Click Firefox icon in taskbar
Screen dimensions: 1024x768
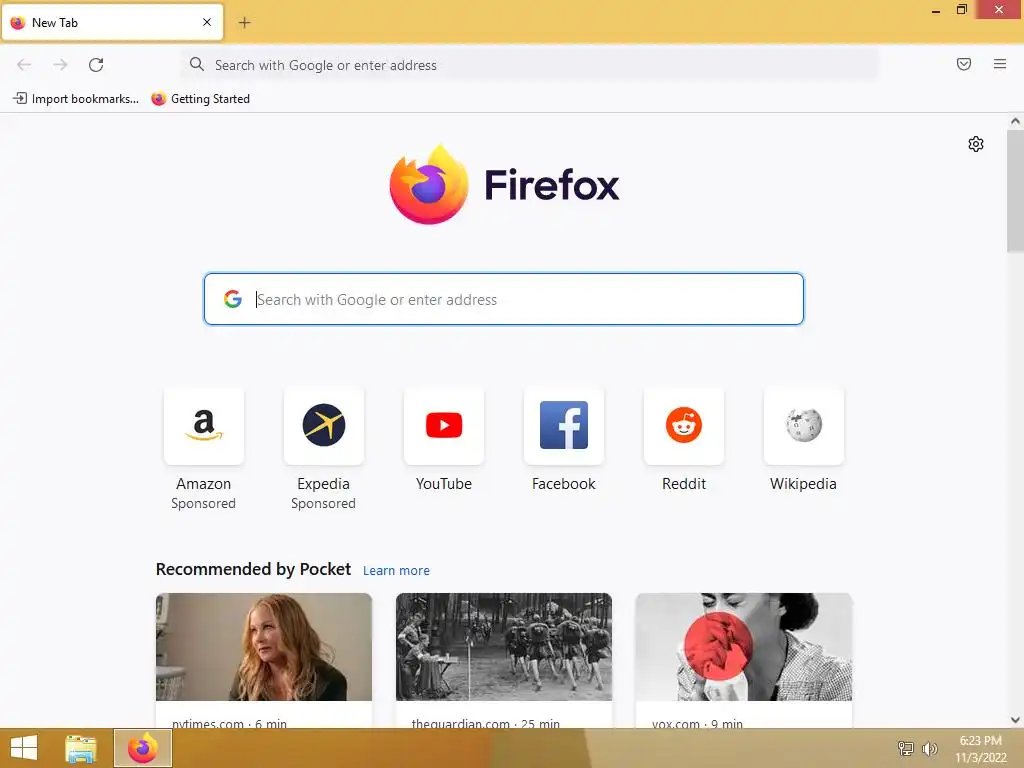(x=143, y=748)
